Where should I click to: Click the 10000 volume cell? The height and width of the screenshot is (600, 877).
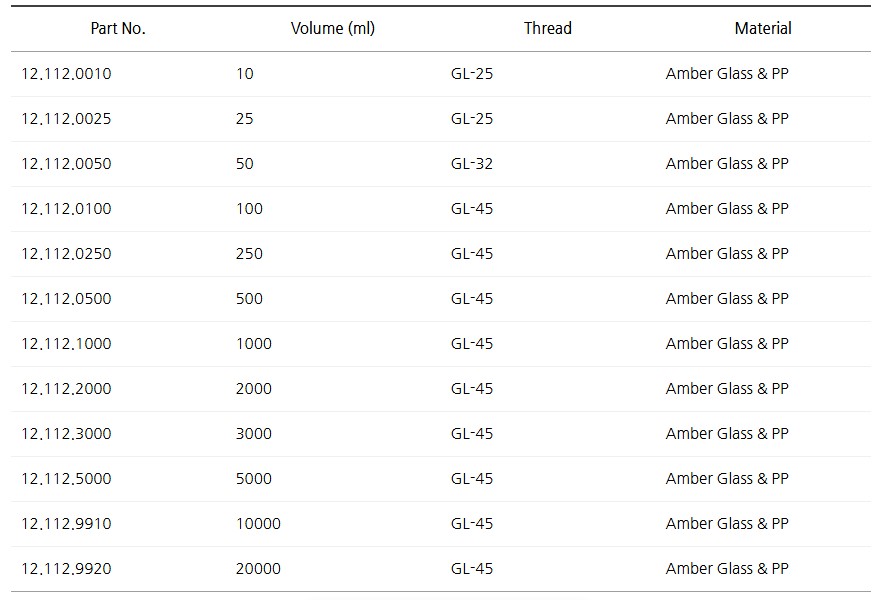click(258, 524)
